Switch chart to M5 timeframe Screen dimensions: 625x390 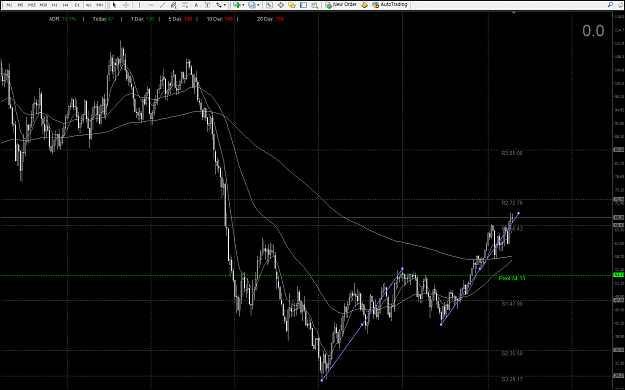coord(20,5)
